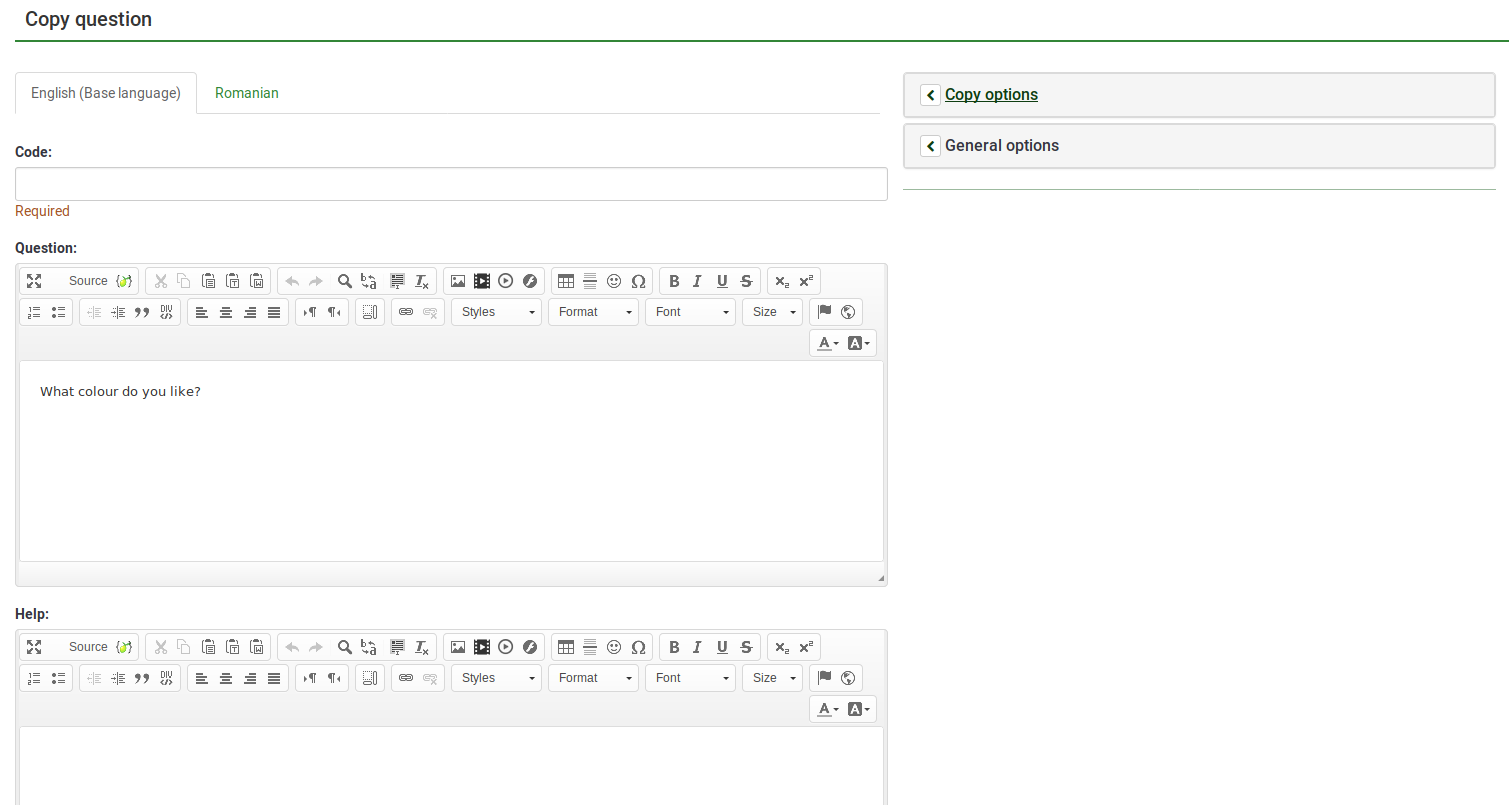Click block quote icon in Question editor
The width and height of the screenshot is (1509, 805).
142,312
